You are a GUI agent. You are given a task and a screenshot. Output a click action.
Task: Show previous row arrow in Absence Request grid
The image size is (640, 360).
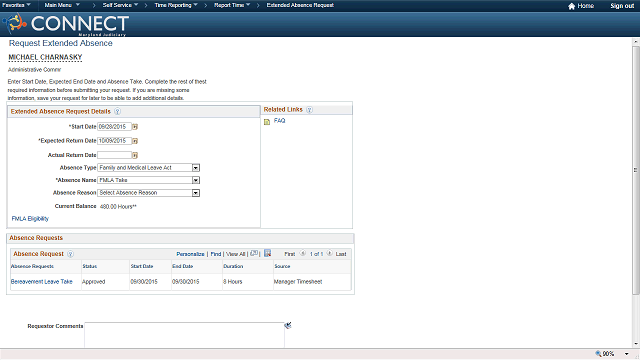coord(303,253)
